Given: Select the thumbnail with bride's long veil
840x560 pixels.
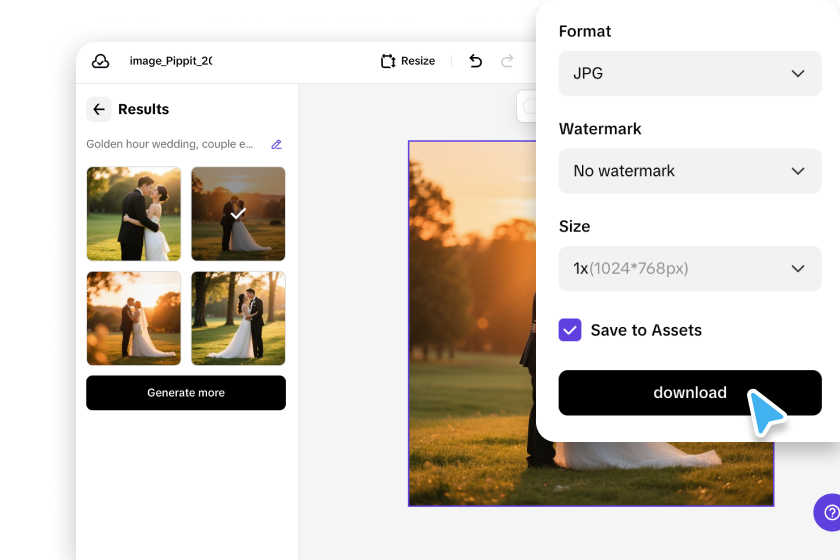Looking at the screenshot, I should [x=134, y=318].
